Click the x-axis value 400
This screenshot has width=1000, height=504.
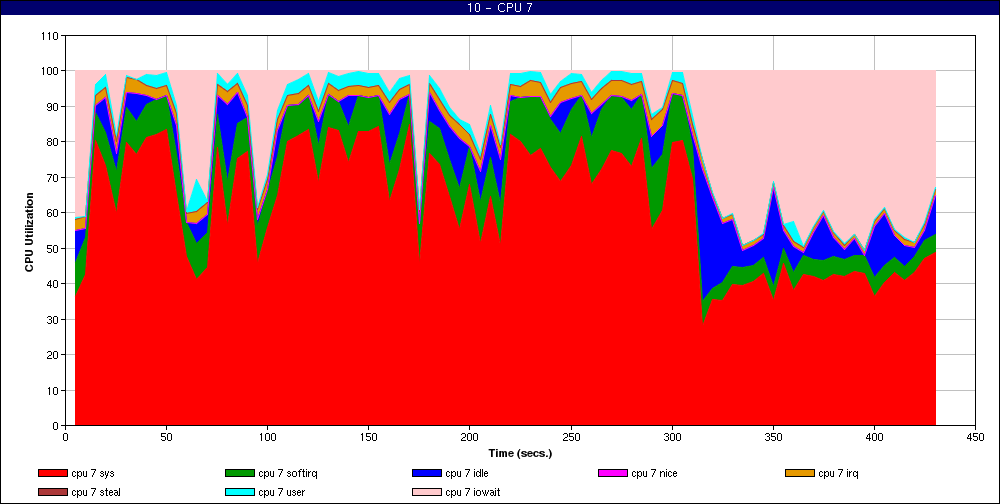pos(874,438)
